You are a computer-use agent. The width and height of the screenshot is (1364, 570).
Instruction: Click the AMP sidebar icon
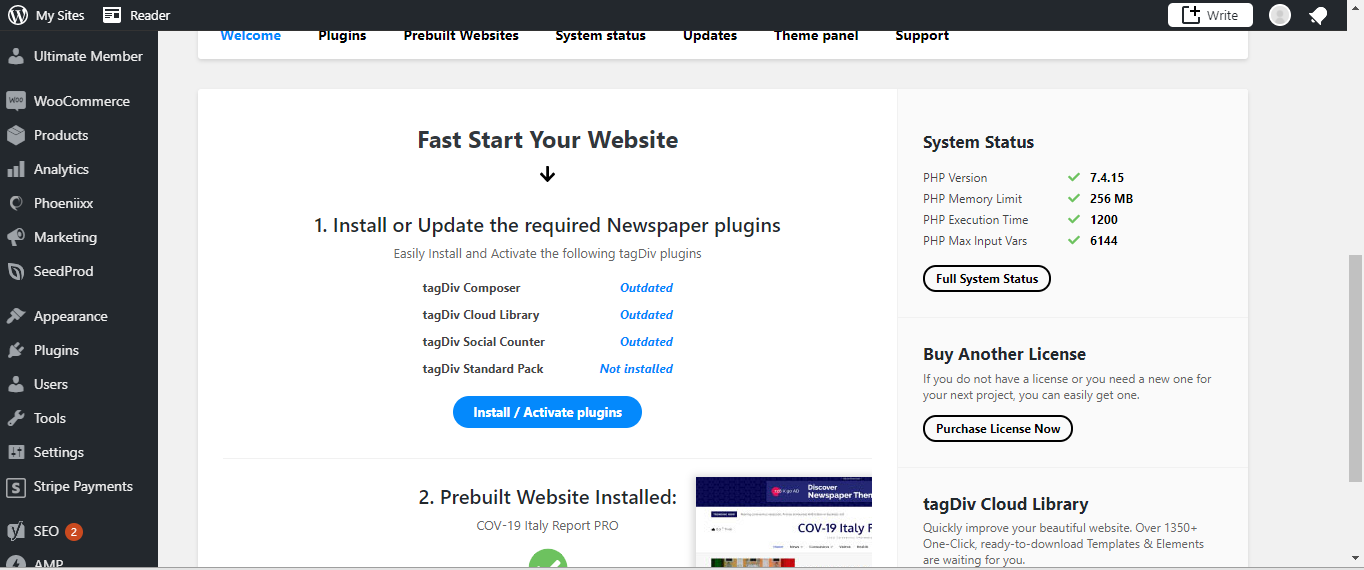[16, 563]
